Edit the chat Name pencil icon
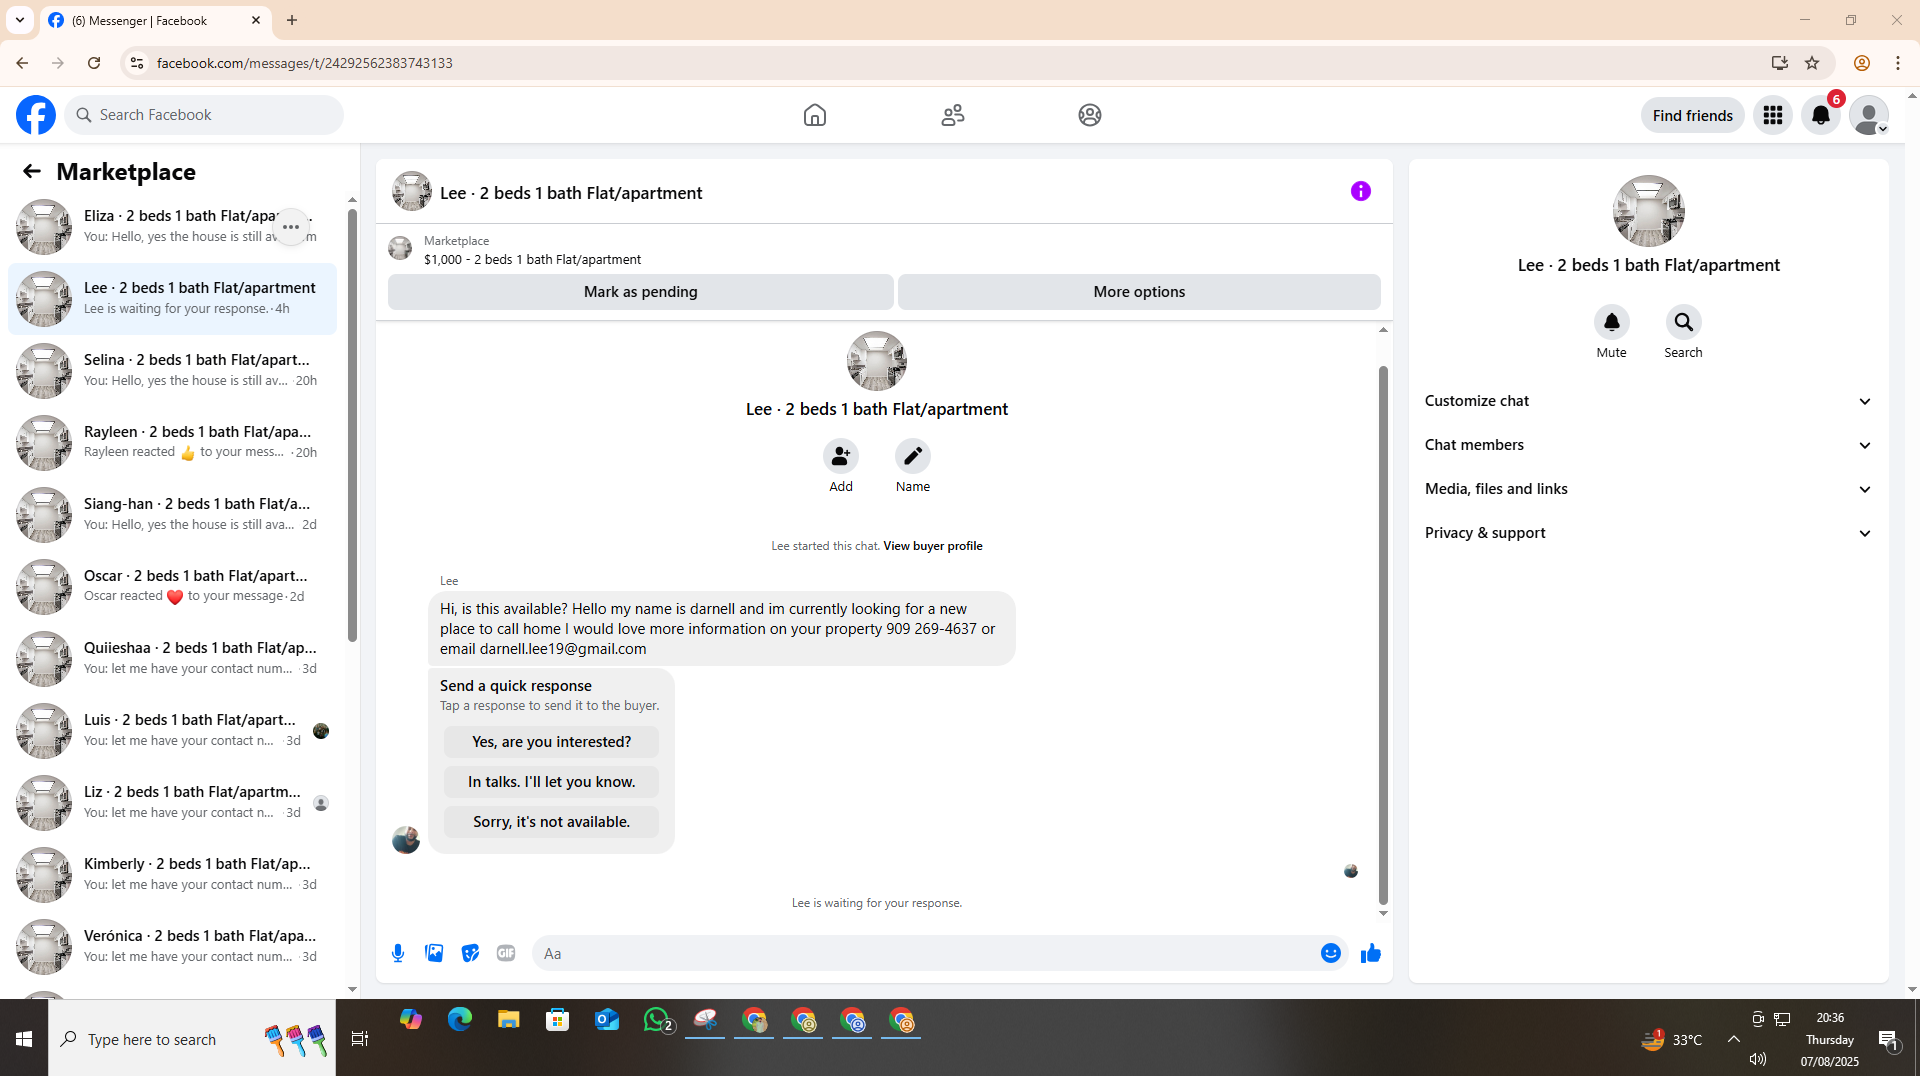 point(913,456)
